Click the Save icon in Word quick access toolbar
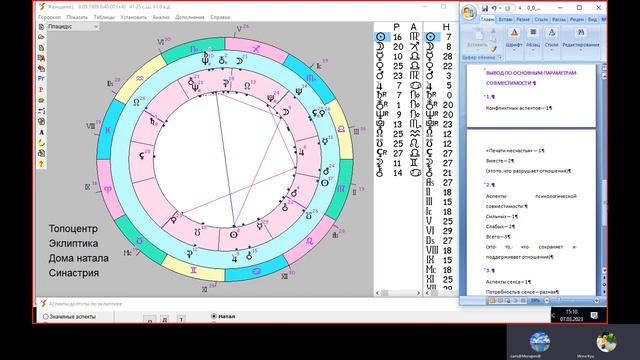This screenshot has height=360, width=640. click(x=484, y=8)
